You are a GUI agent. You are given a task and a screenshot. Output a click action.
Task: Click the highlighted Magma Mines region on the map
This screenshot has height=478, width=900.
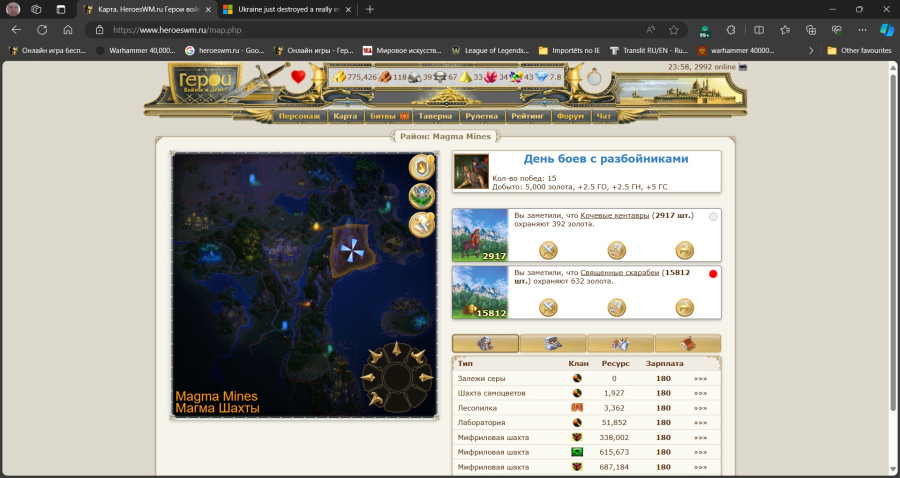click(x=352, y=251)
